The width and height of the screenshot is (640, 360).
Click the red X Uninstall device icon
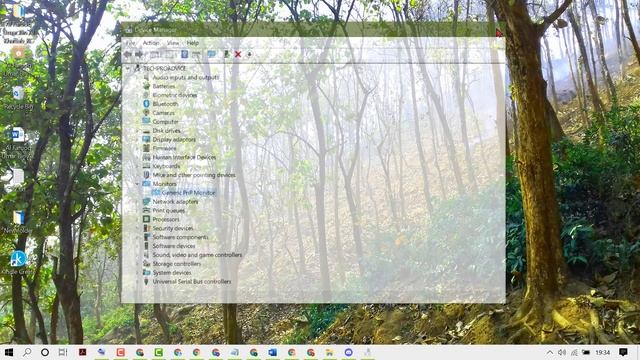[238, 54]
